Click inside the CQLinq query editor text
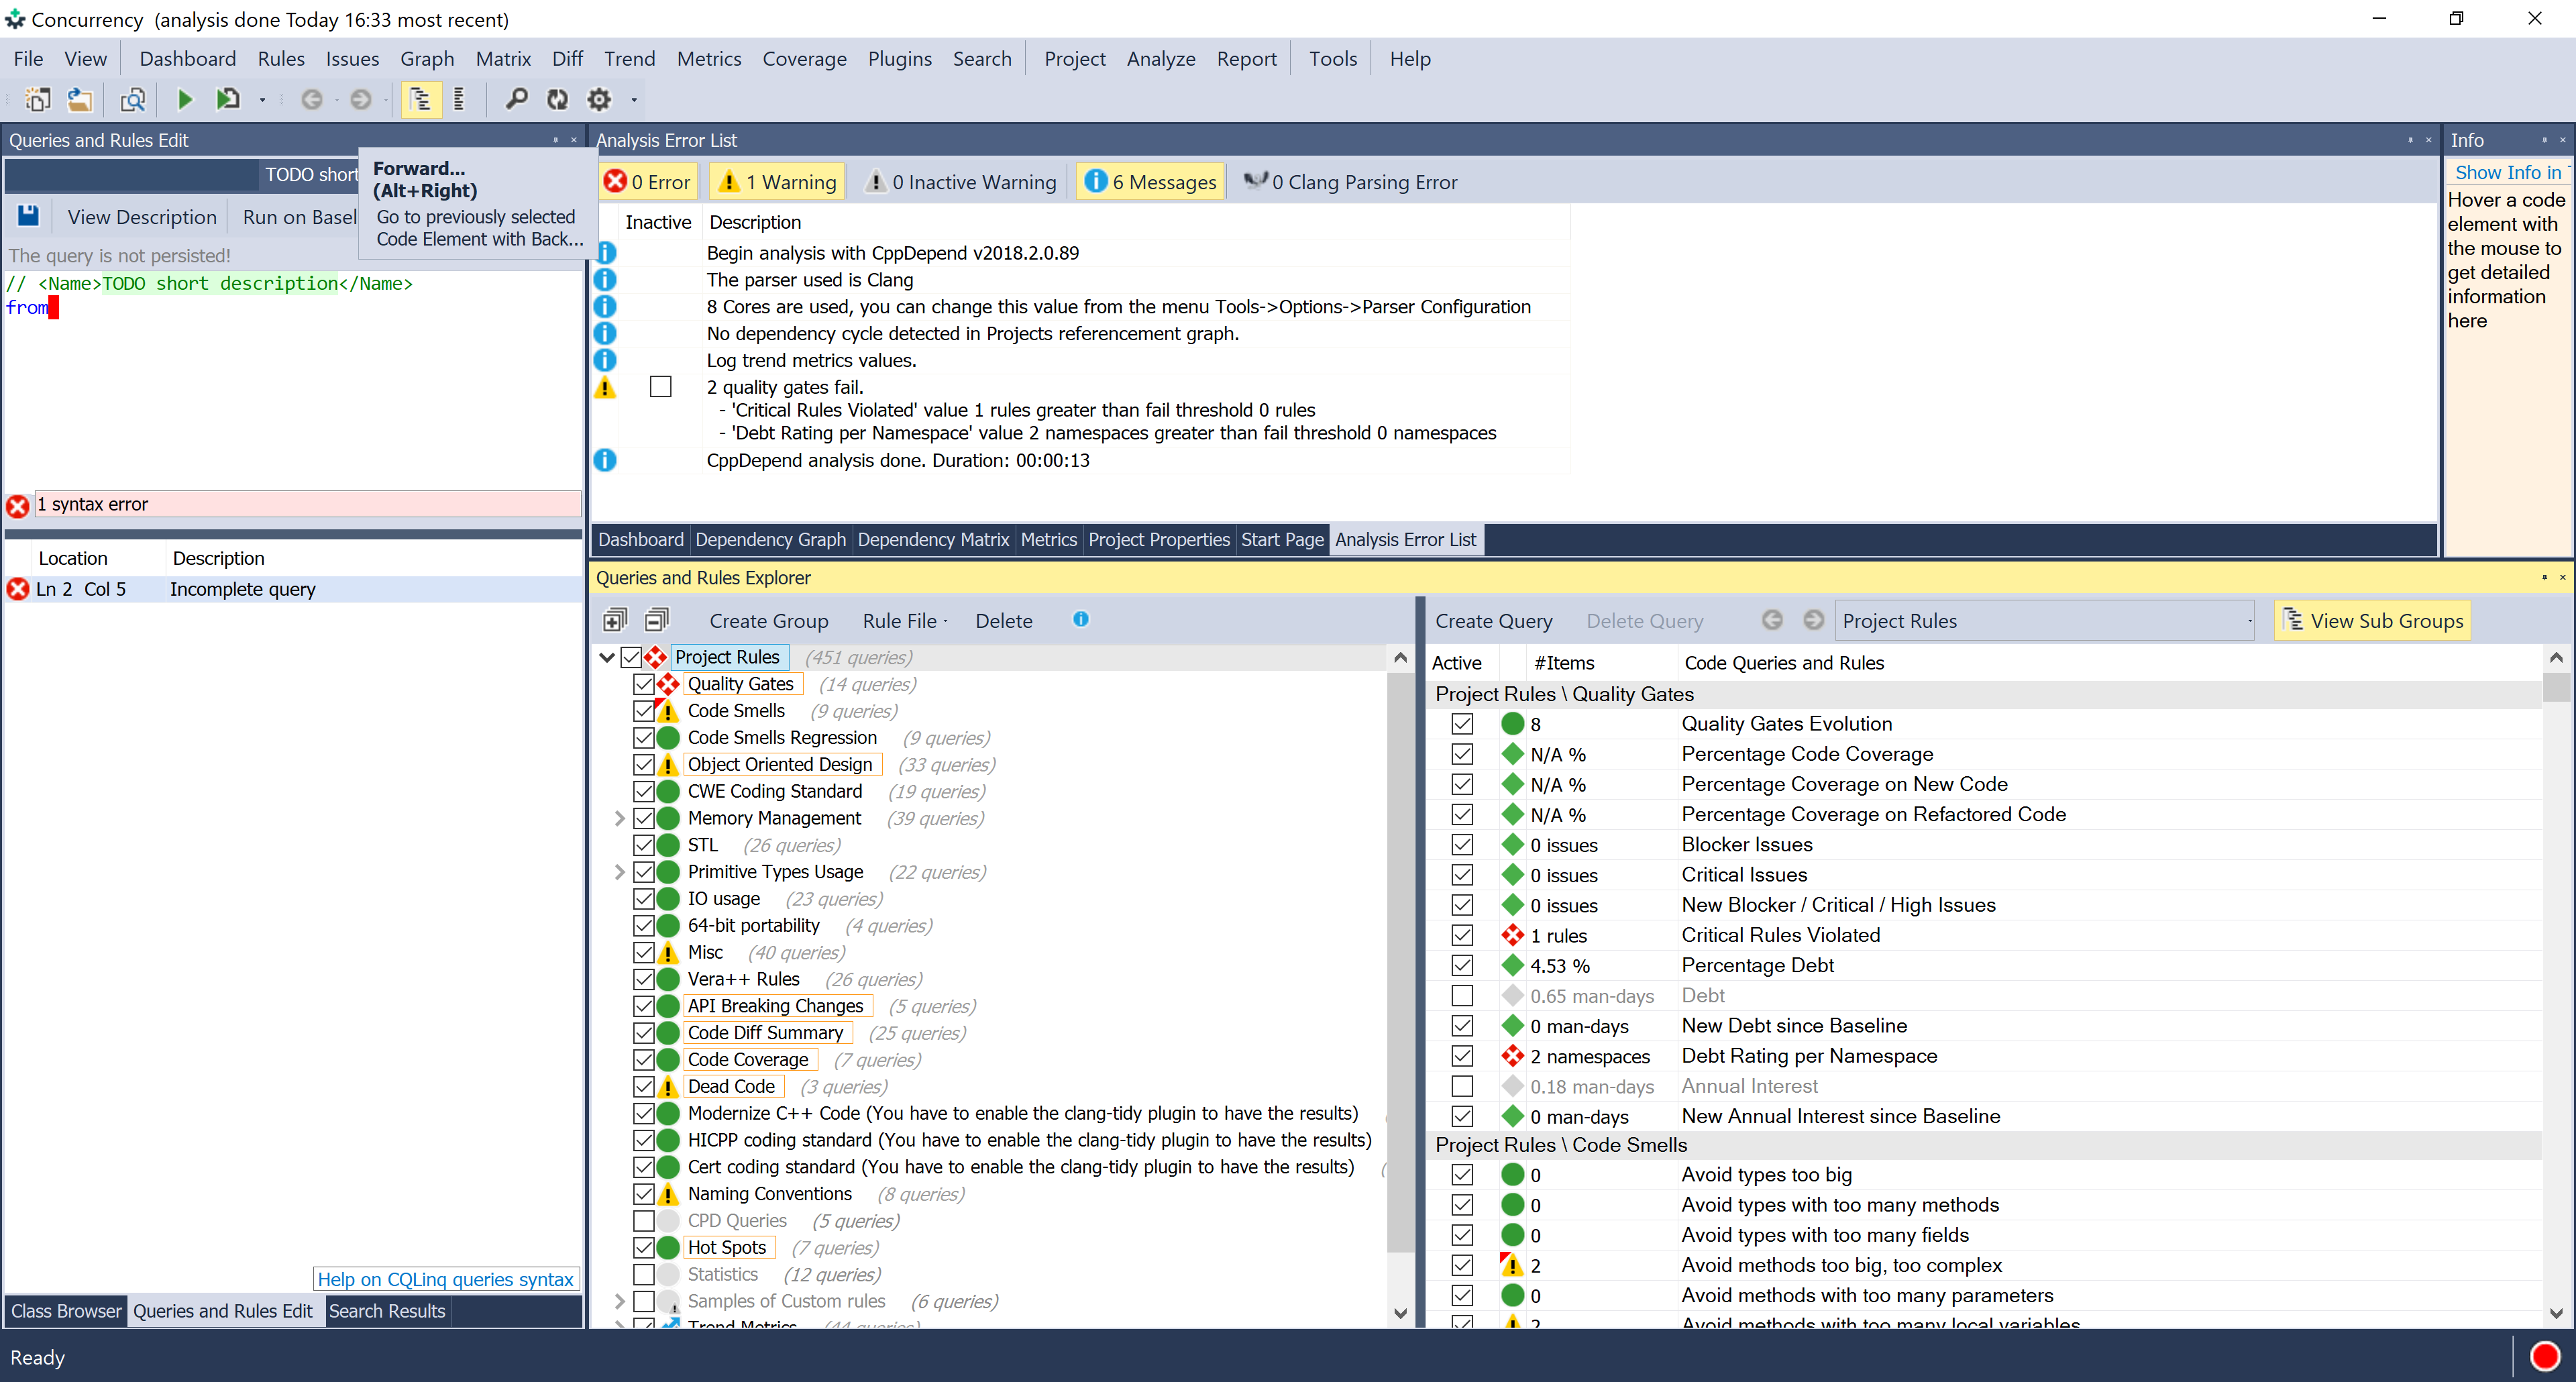 pos(292,380)
